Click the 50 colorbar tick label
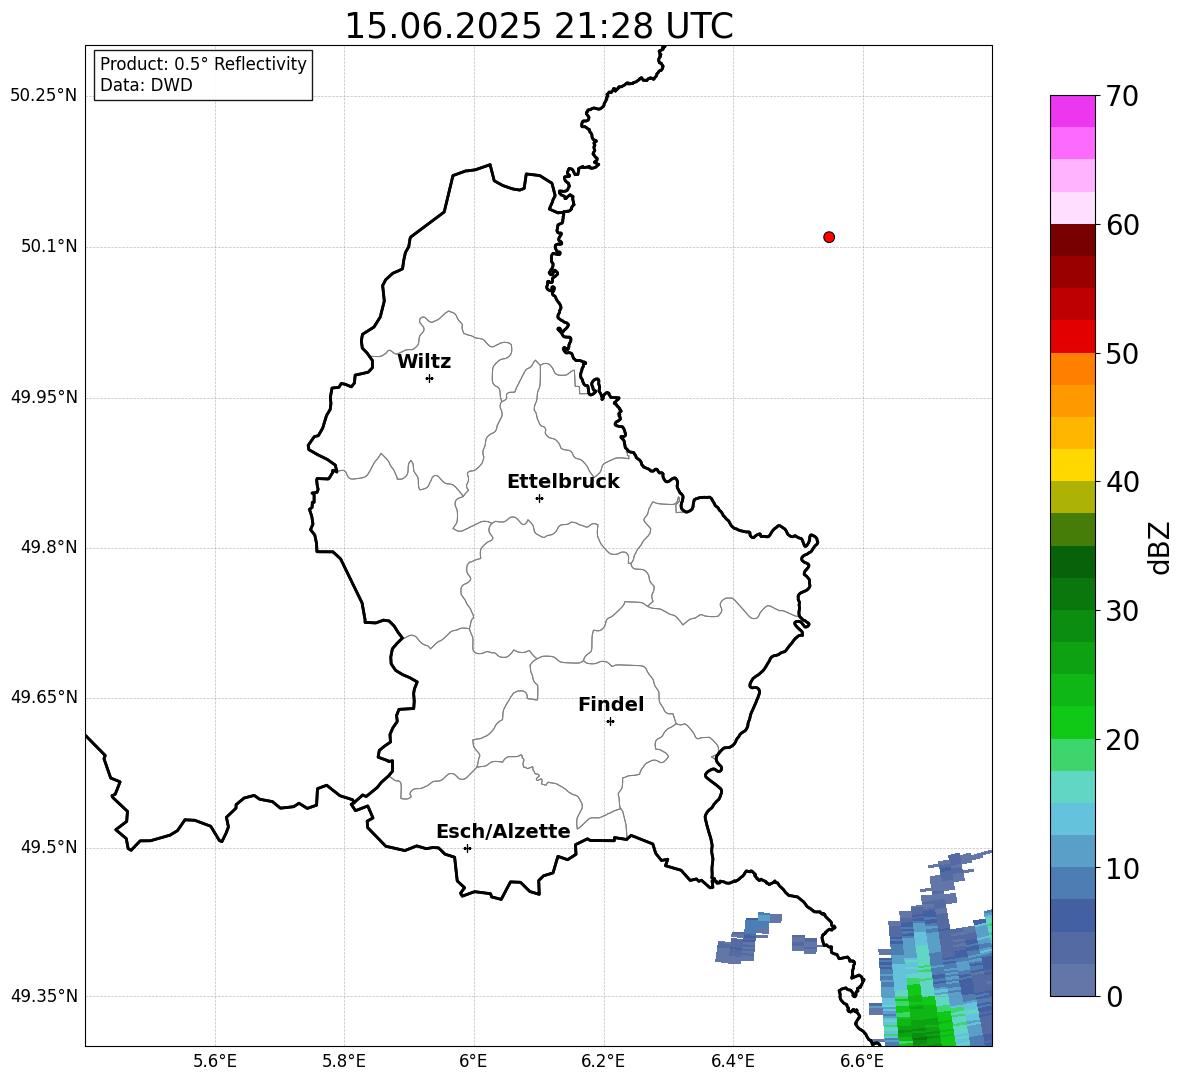1184x1081 pixels. click(x=1122, y=353)
